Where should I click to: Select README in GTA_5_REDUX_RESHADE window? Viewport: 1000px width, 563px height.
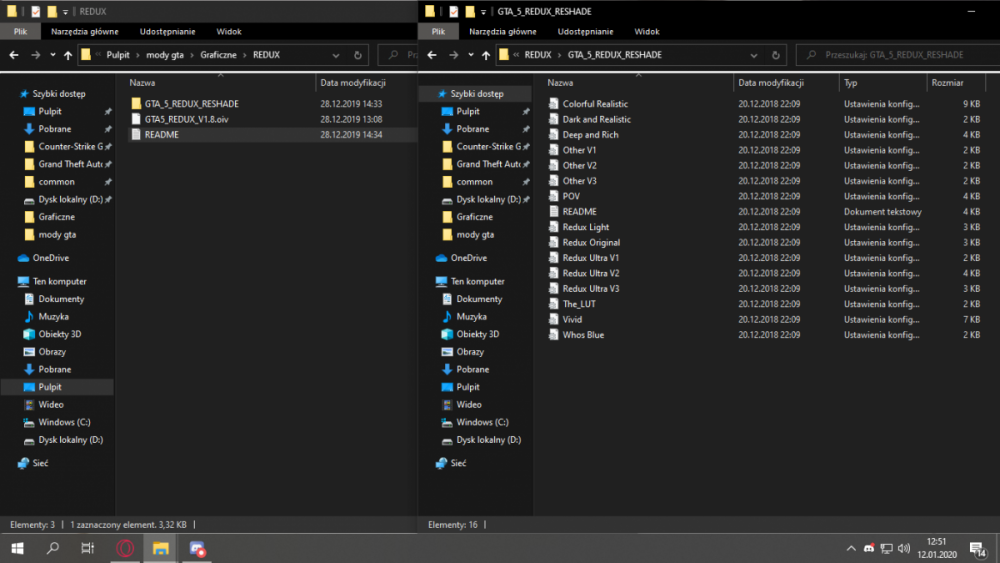[579, 212]
